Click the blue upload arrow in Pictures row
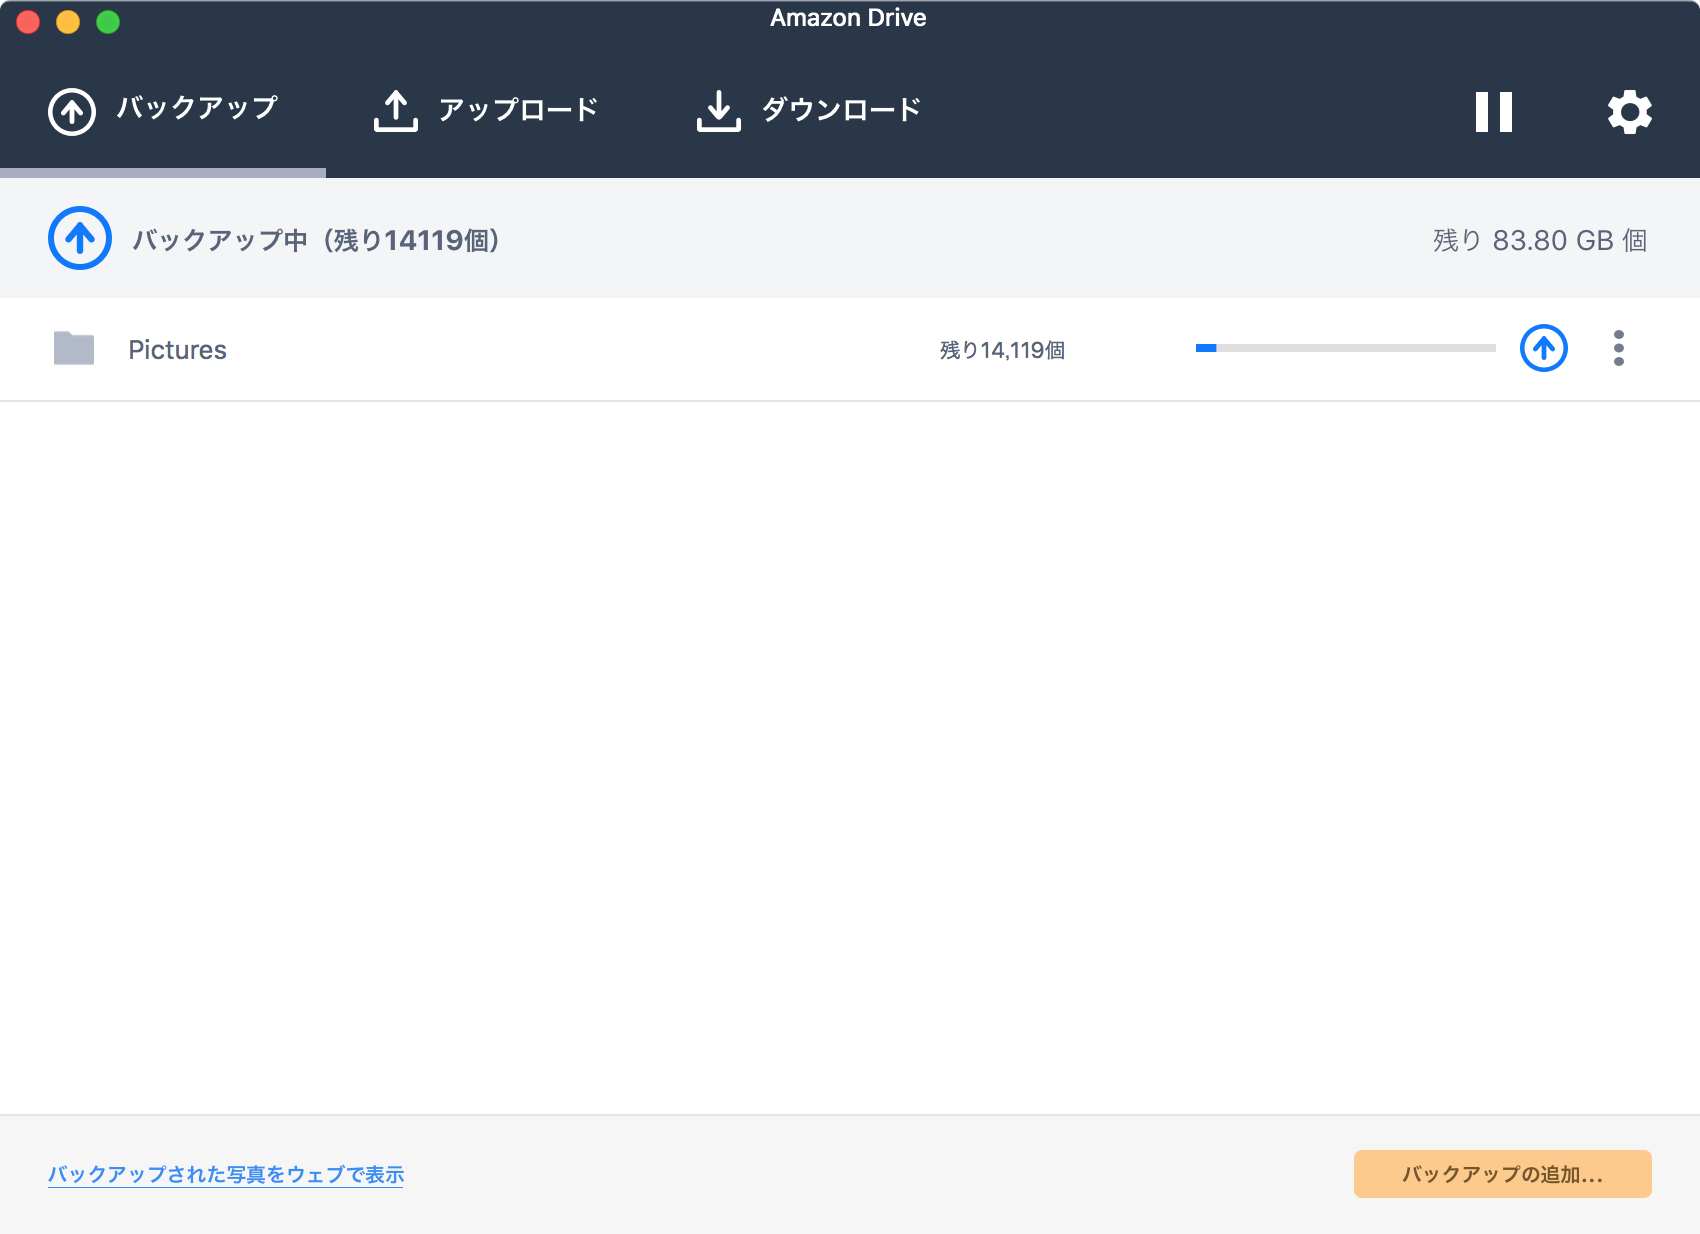The width and height of the screenshot is (1700, 1234). [x=1544, y=348]
